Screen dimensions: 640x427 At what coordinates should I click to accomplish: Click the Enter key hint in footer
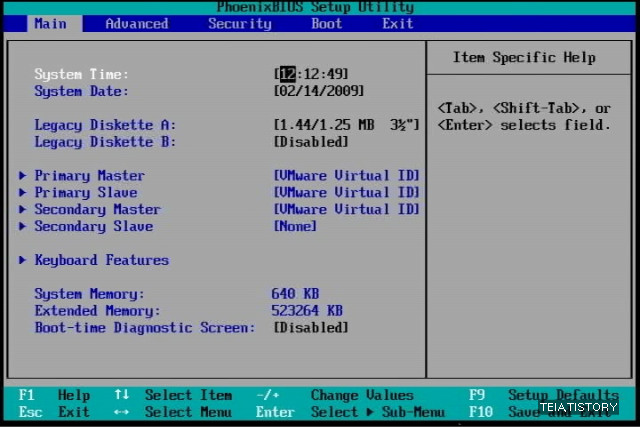click(275, 412)
